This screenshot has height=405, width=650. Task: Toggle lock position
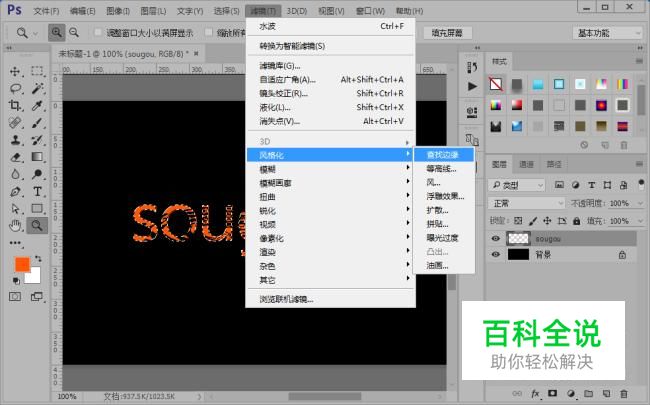tap(547, 221)
